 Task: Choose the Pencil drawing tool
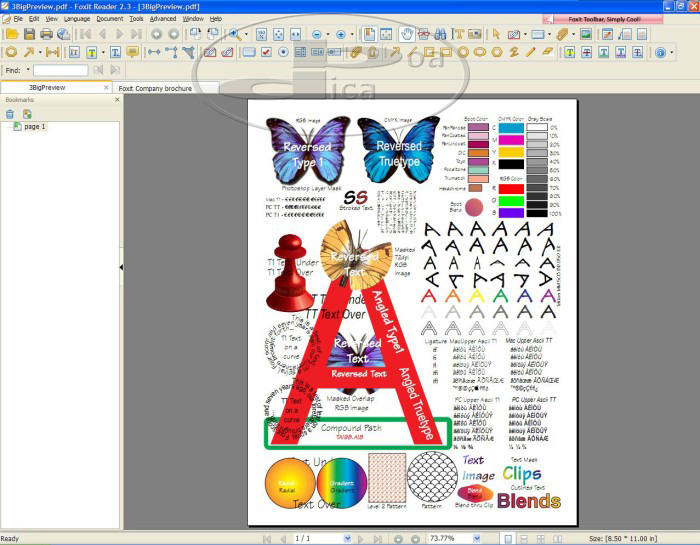(530, 52)
